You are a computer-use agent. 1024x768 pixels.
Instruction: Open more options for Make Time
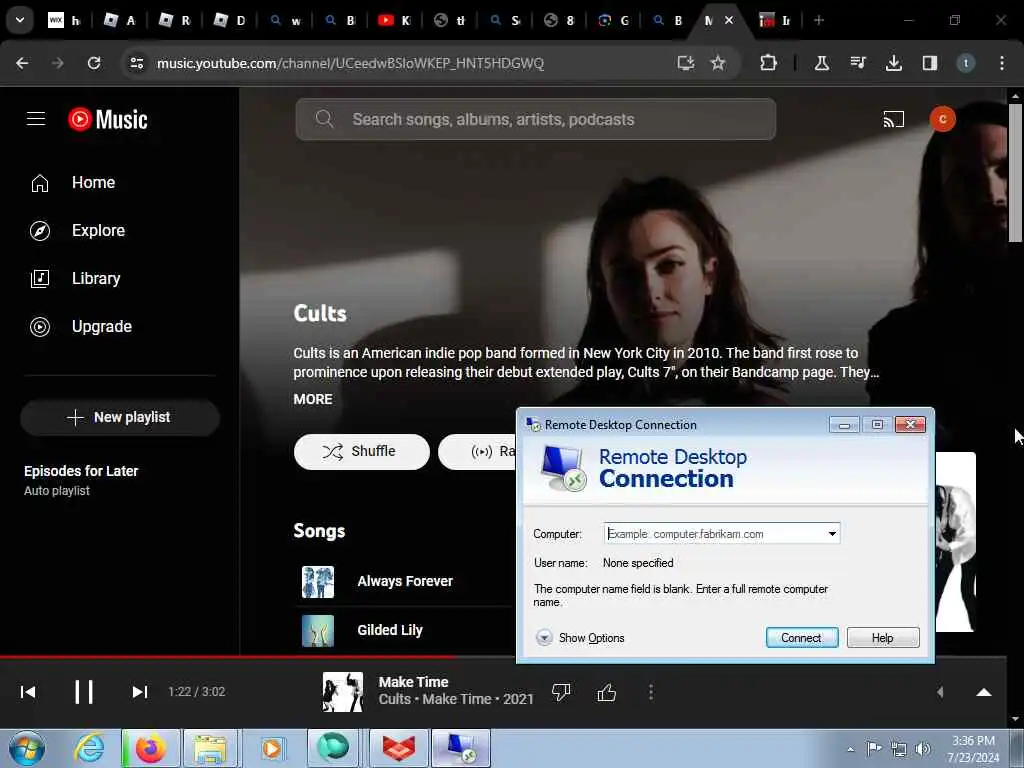[x=650, y=692]
